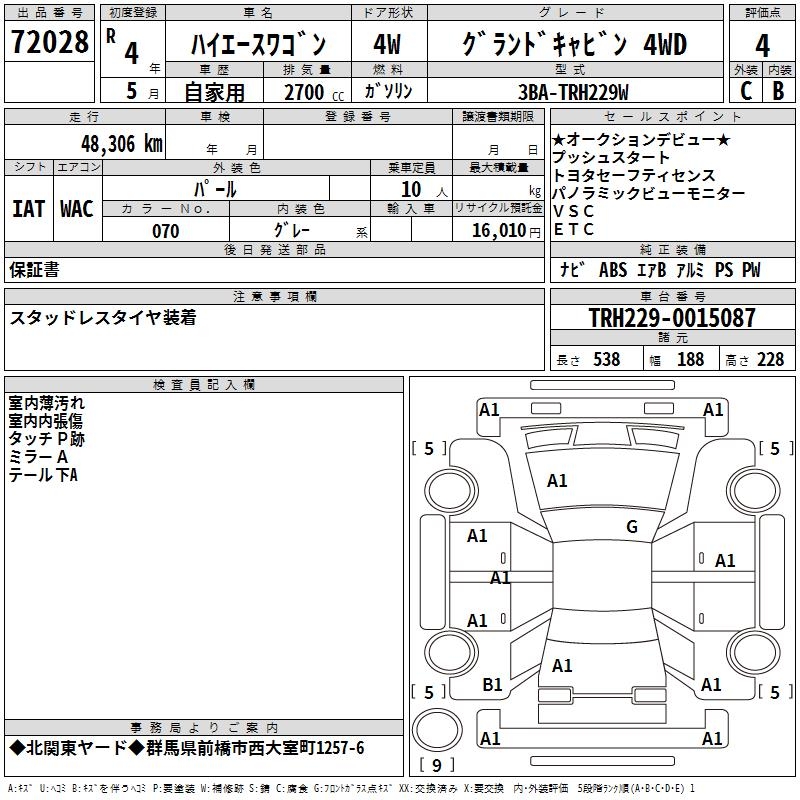800x800 pixels.
Task: Select vehicle history value 自家用
Action: click(214, 92)
